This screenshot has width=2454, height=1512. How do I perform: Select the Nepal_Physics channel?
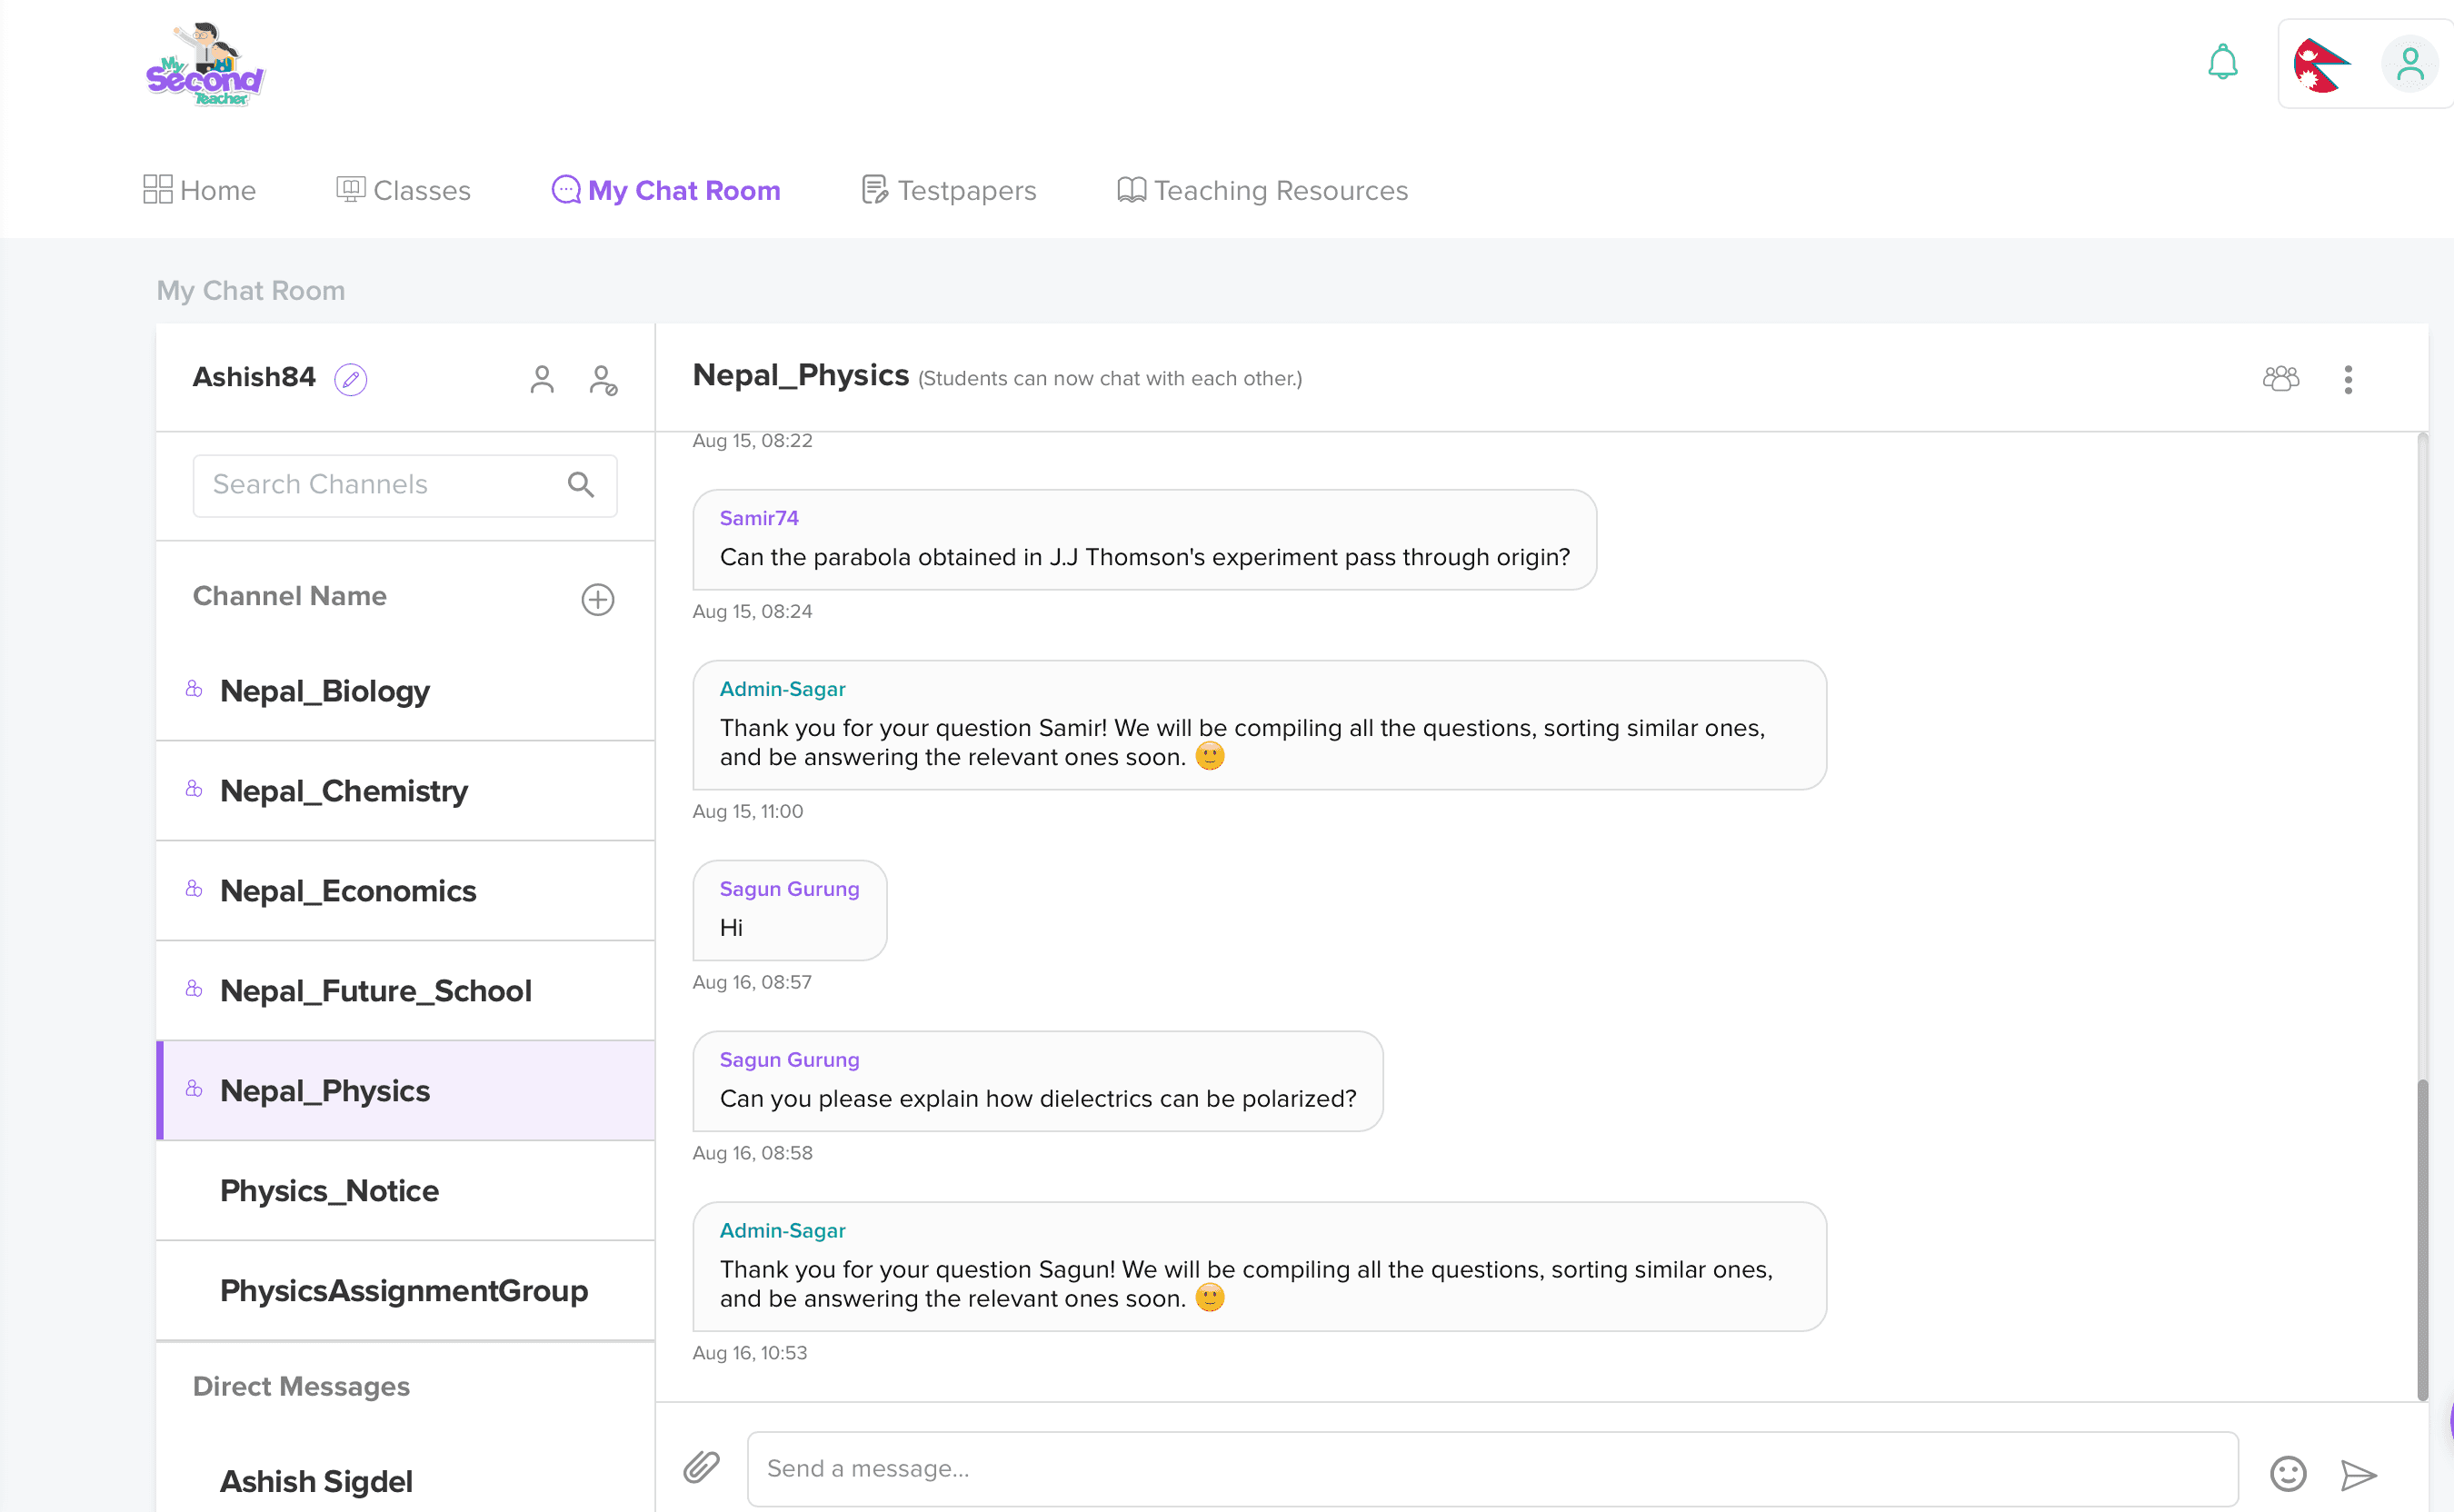(x=405, y=1091)
